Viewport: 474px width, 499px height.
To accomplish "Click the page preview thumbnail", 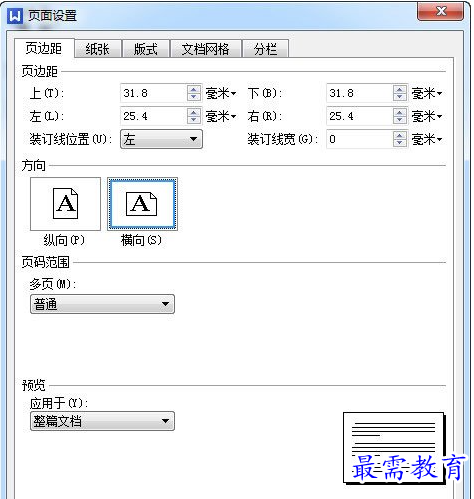I will (x=394, y=448).
